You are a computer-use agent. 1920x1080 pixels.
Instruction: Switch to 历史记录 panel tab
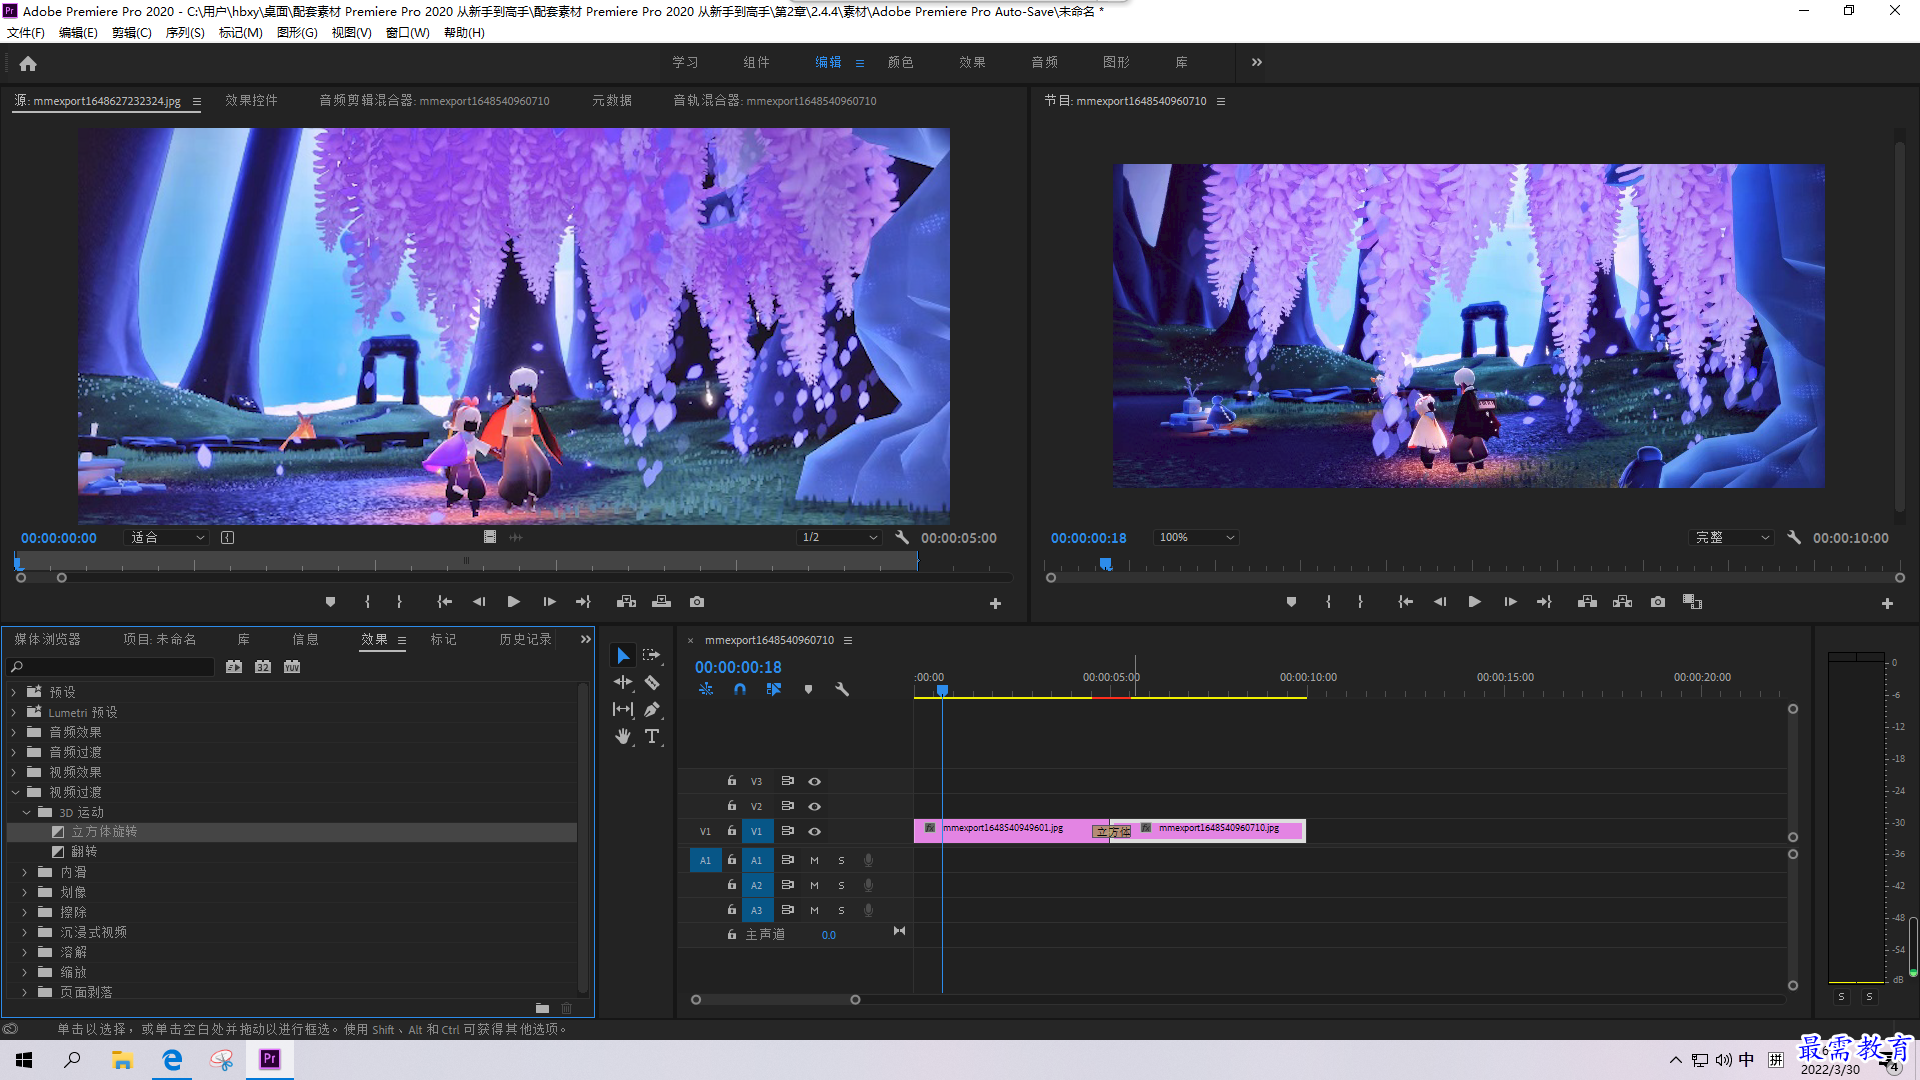[x=525, y=639]
